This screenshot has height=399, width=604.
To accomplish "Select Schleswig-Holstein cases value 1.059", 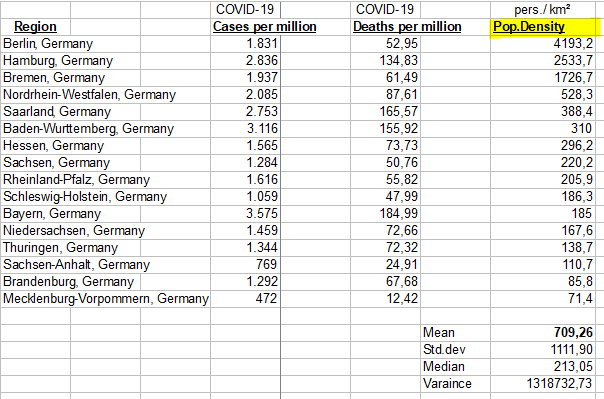I will (262, 196).
